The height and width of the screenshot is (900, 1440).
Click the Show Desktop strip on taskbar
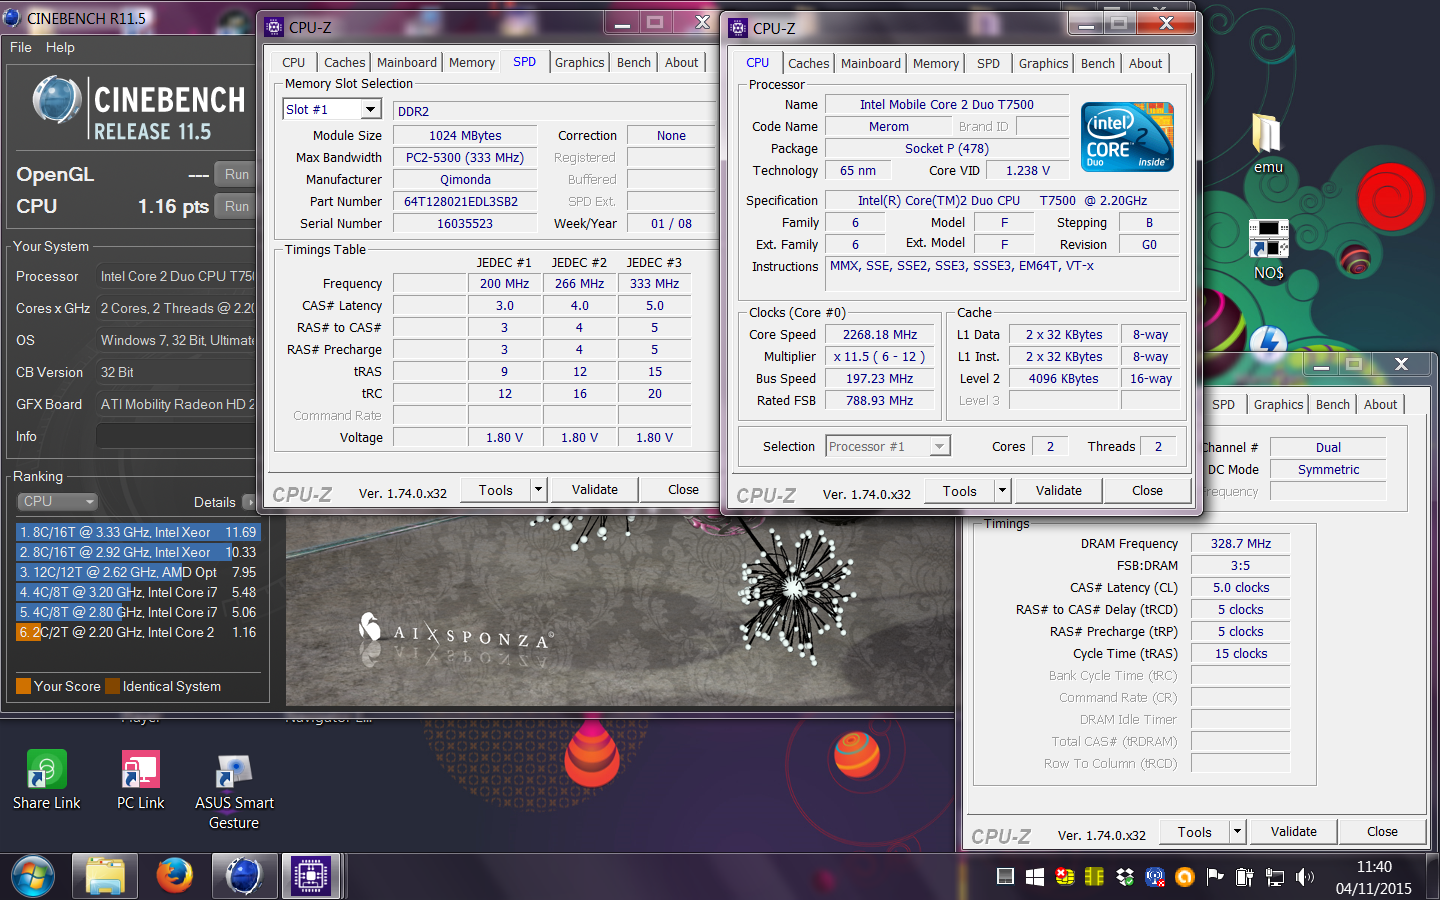tap(1432, 877)
